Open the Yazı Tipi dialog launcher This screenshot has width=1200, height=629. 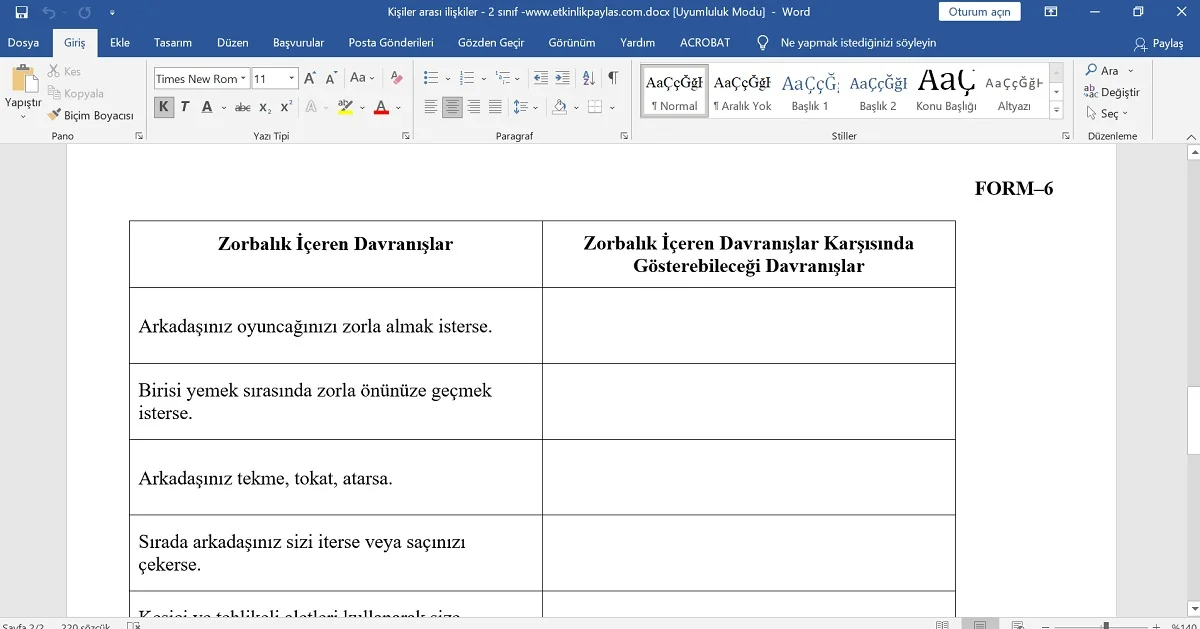tap(406, 136)
